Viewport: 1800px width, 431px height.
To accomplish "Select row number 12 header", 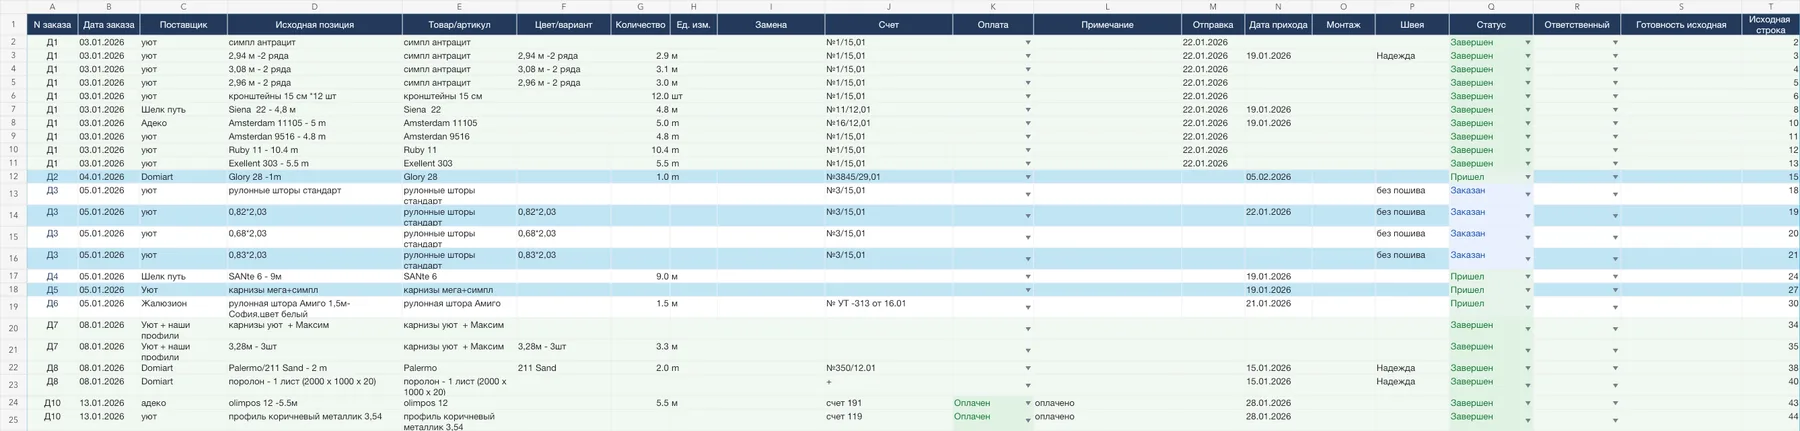I will tap(13, 177).
